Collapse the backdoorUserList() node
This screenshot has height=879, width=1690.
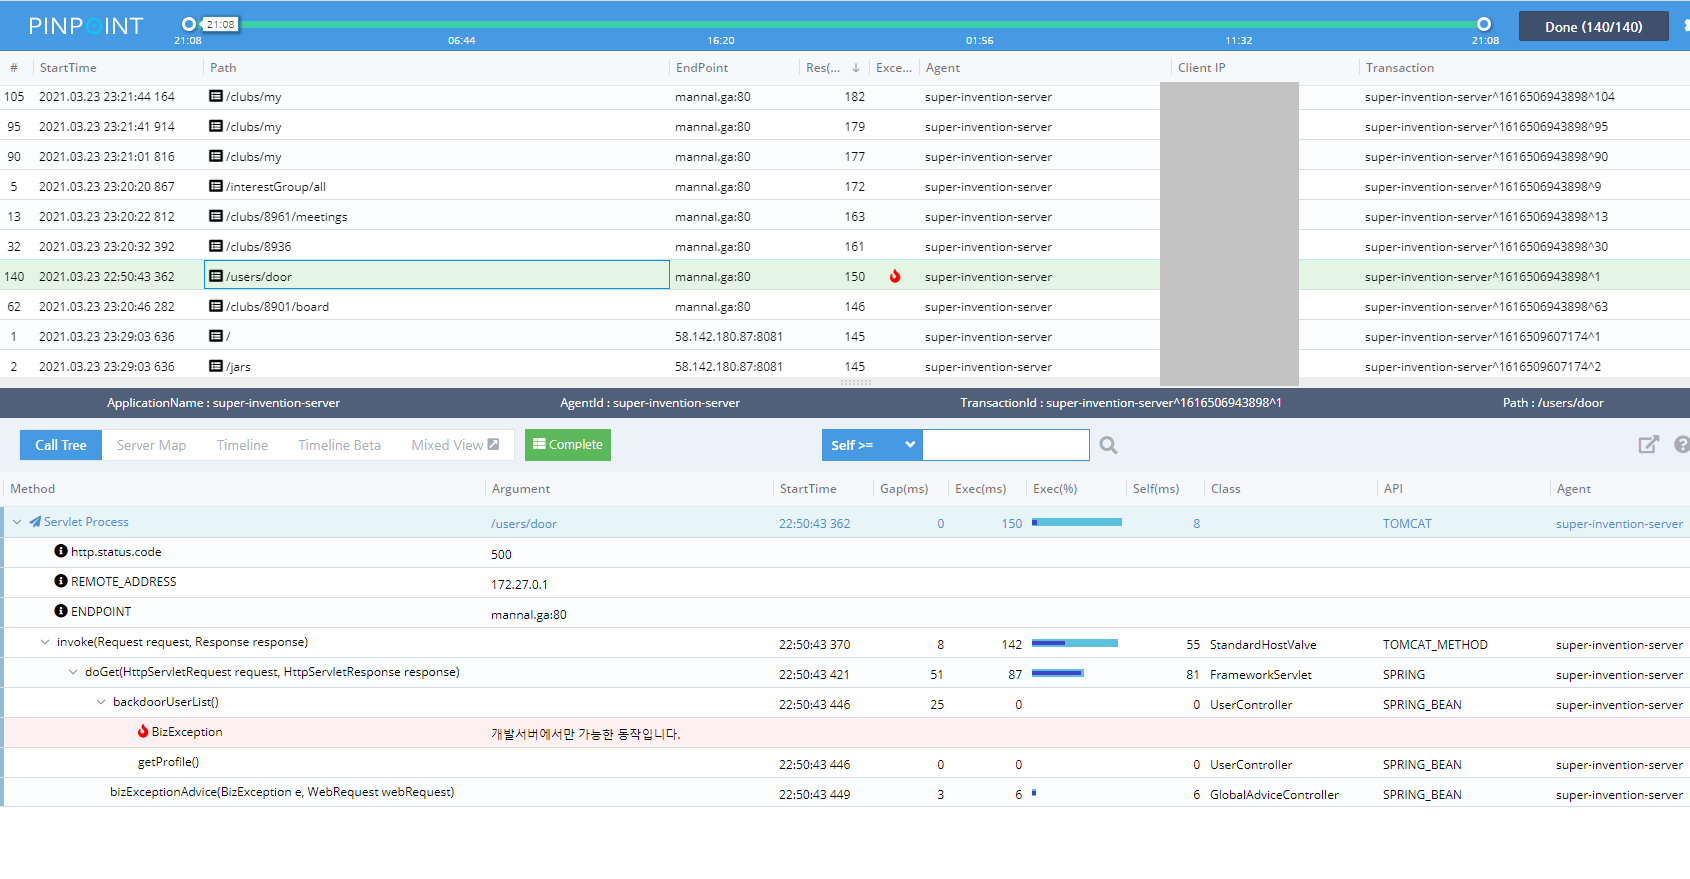[101, 702]
